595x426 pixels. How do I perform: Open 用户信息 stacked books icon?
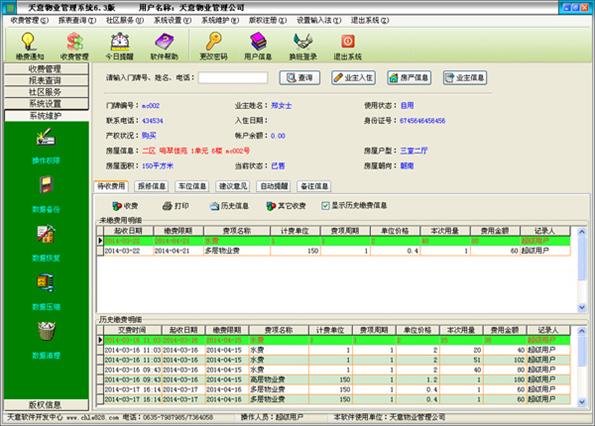point(258,46)
